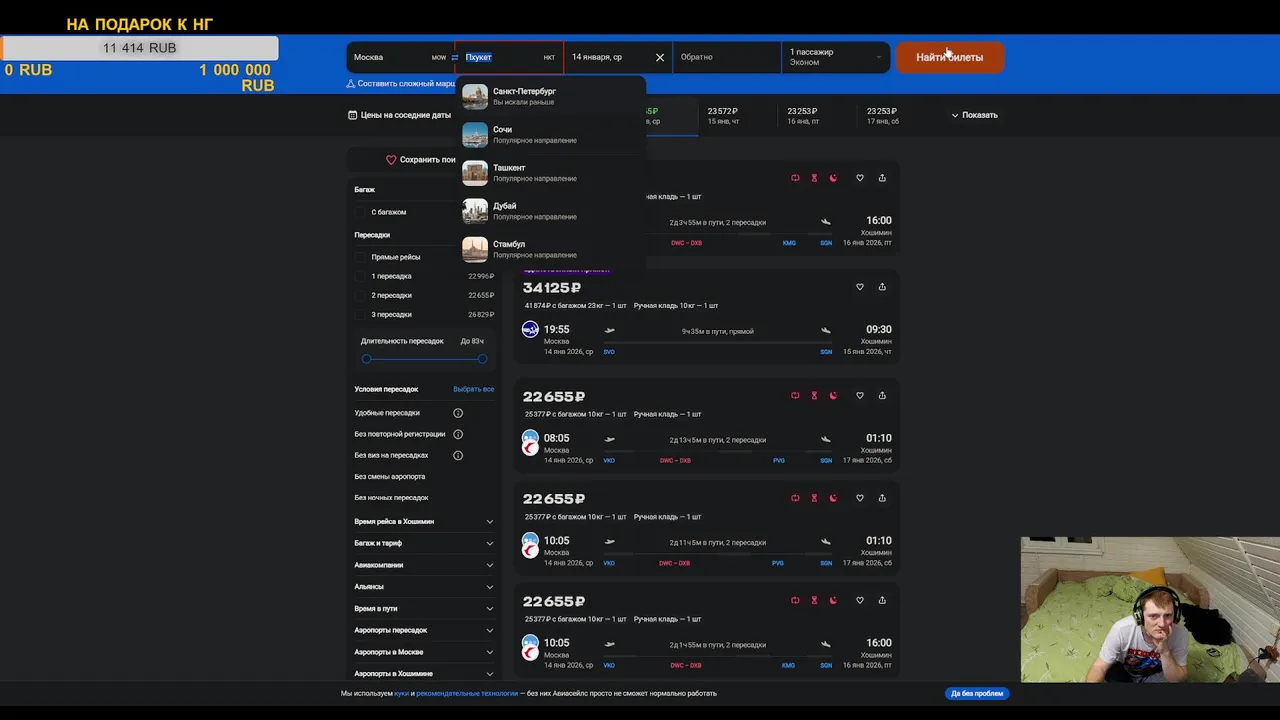Enable the С багажом checkbox
Viewport: 1280px width, 720px height.
(361, 212)
